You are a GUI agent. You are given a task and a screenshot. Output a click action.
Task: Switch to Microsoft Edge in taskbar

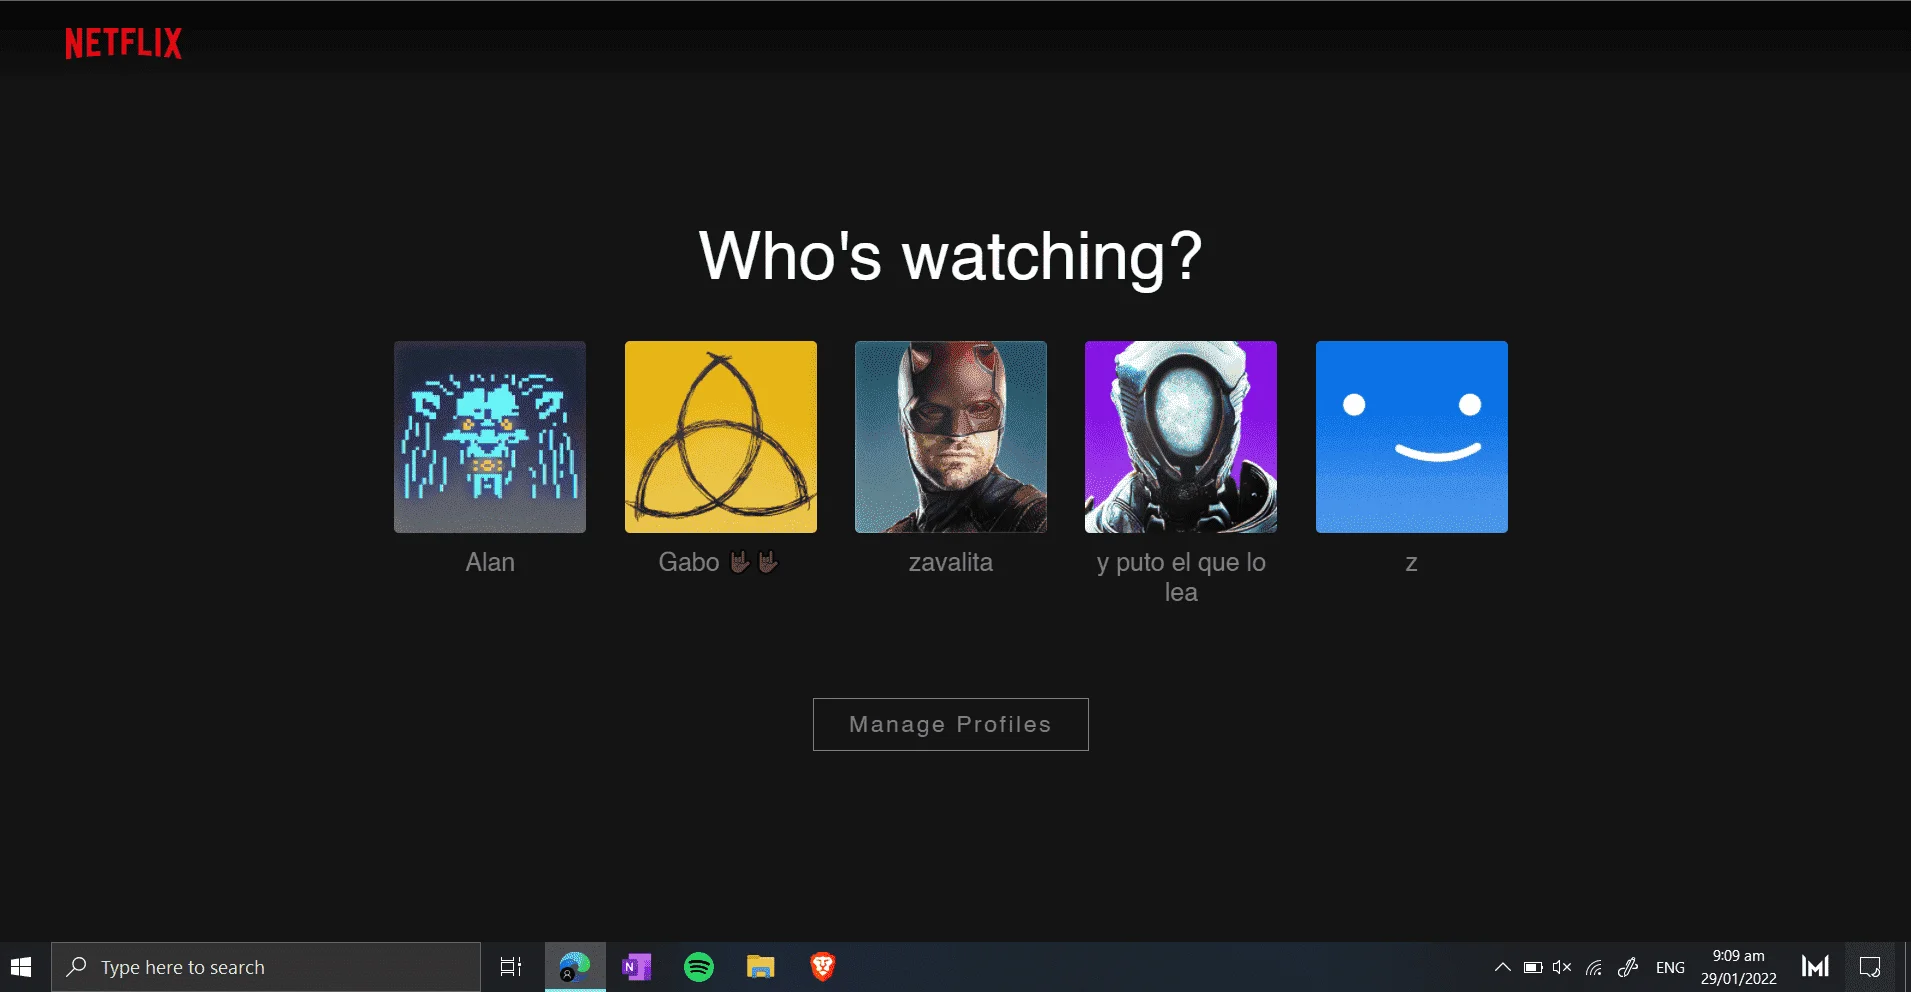point(575,967)
